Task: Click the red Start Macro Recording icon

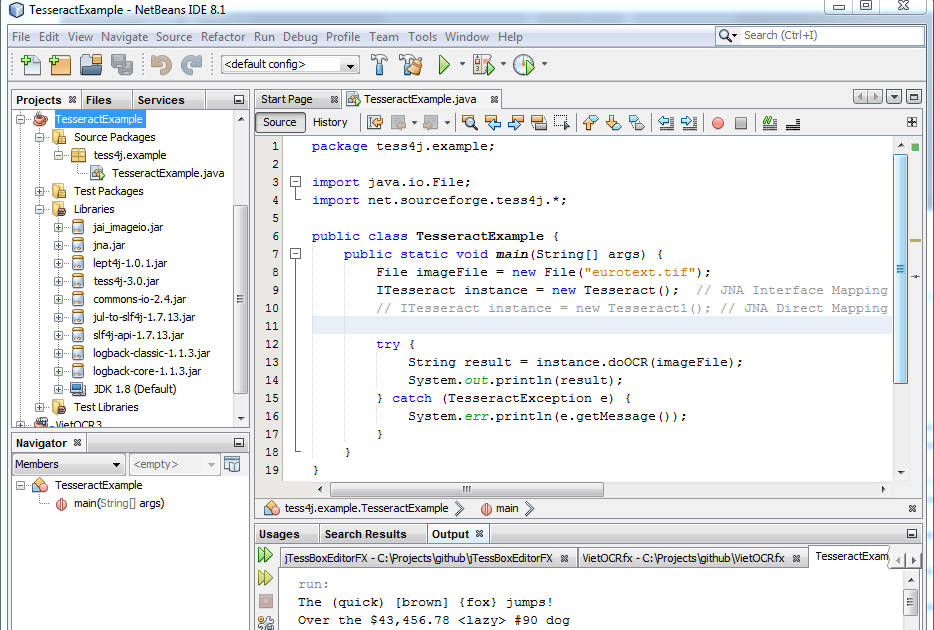Action: (x=718, y=123)
